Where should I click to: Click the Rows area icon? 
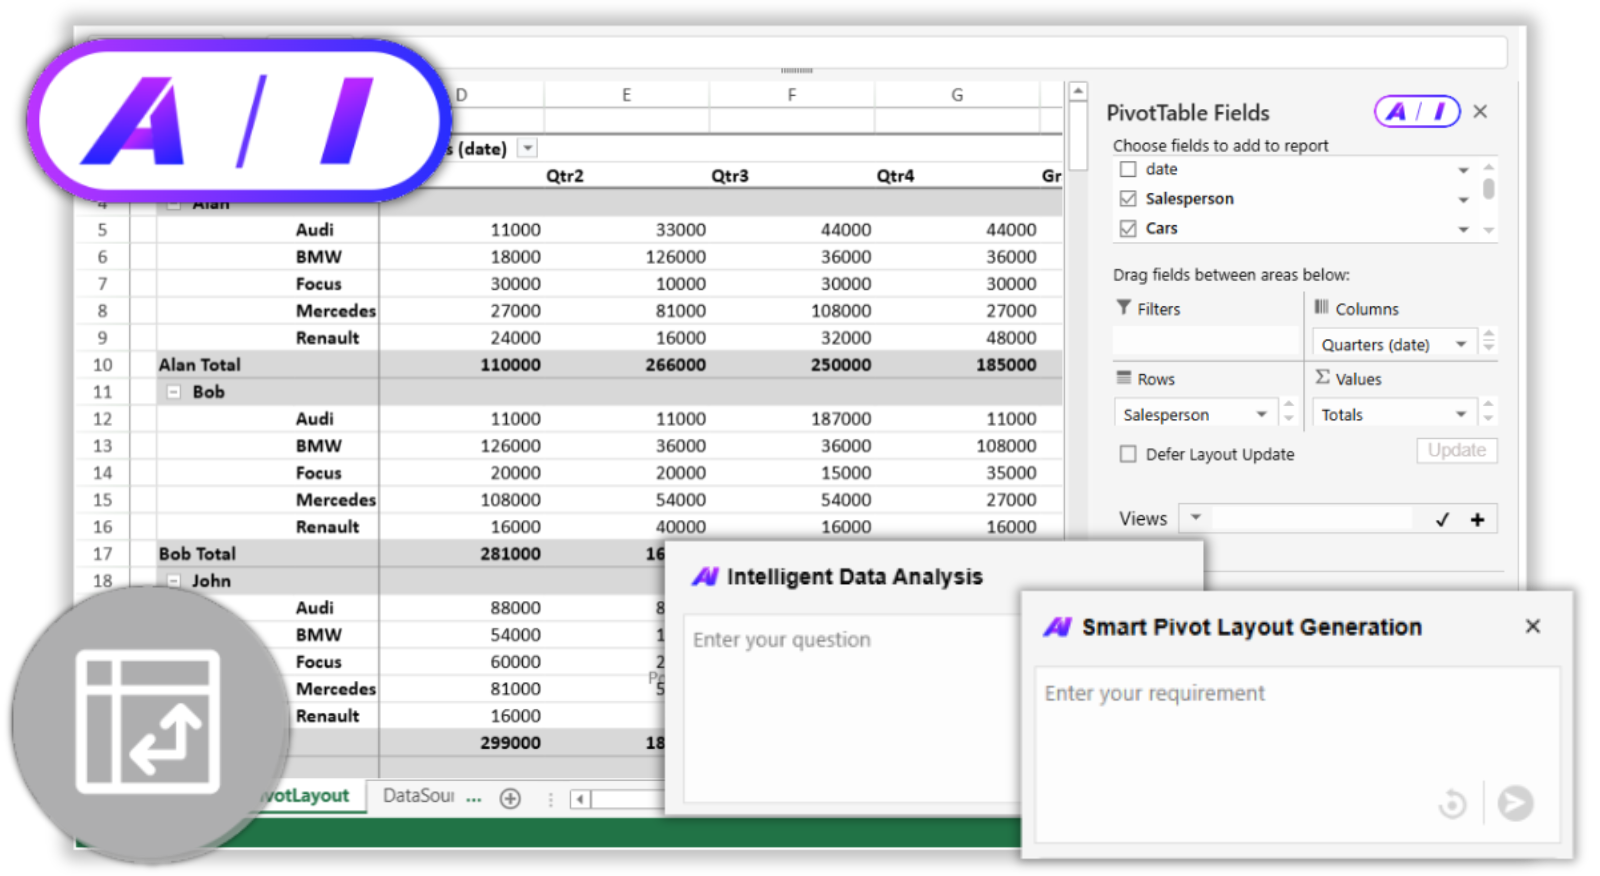click(x=1124, y=378)
